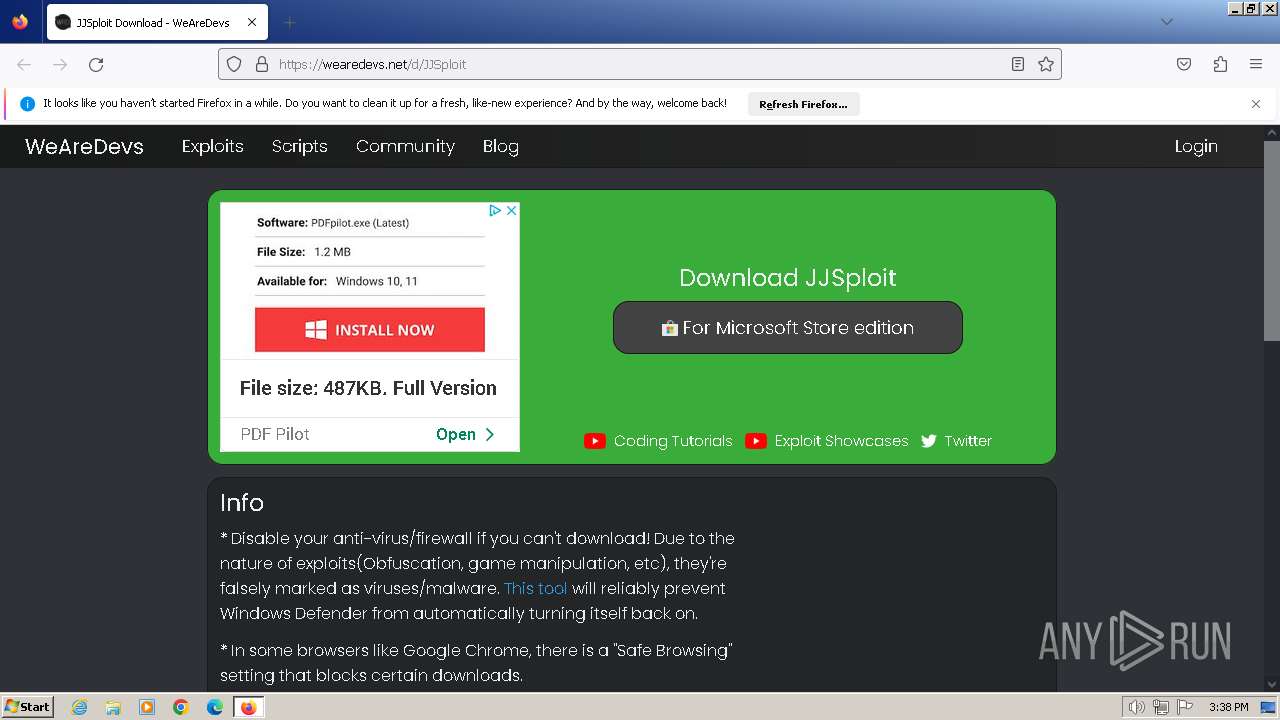Click the scrollbar down arrow
The image size is (1280, 720).
click(1271, 684)
